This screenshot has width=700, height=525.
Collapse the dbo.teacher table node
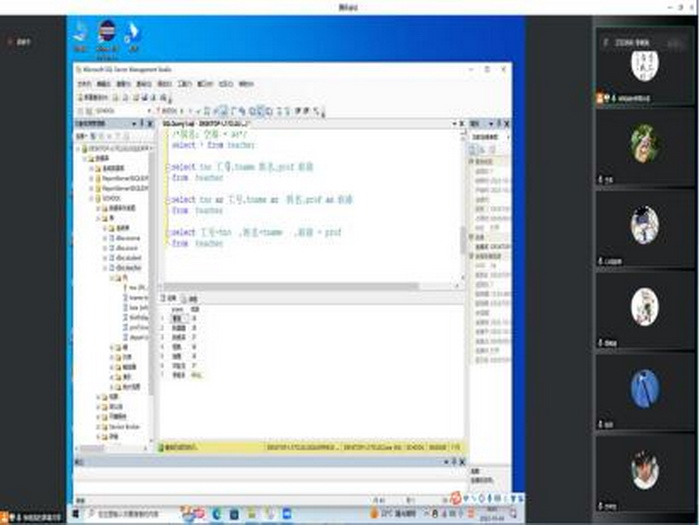coord(106,268)
